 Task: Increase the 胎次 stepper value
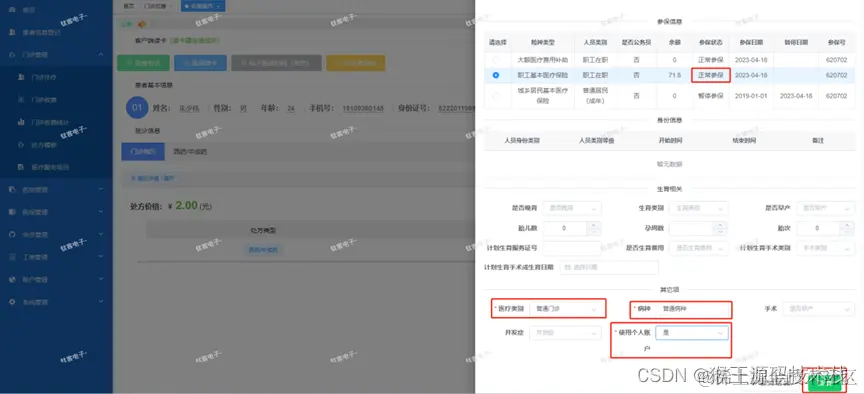coord(847,225)
